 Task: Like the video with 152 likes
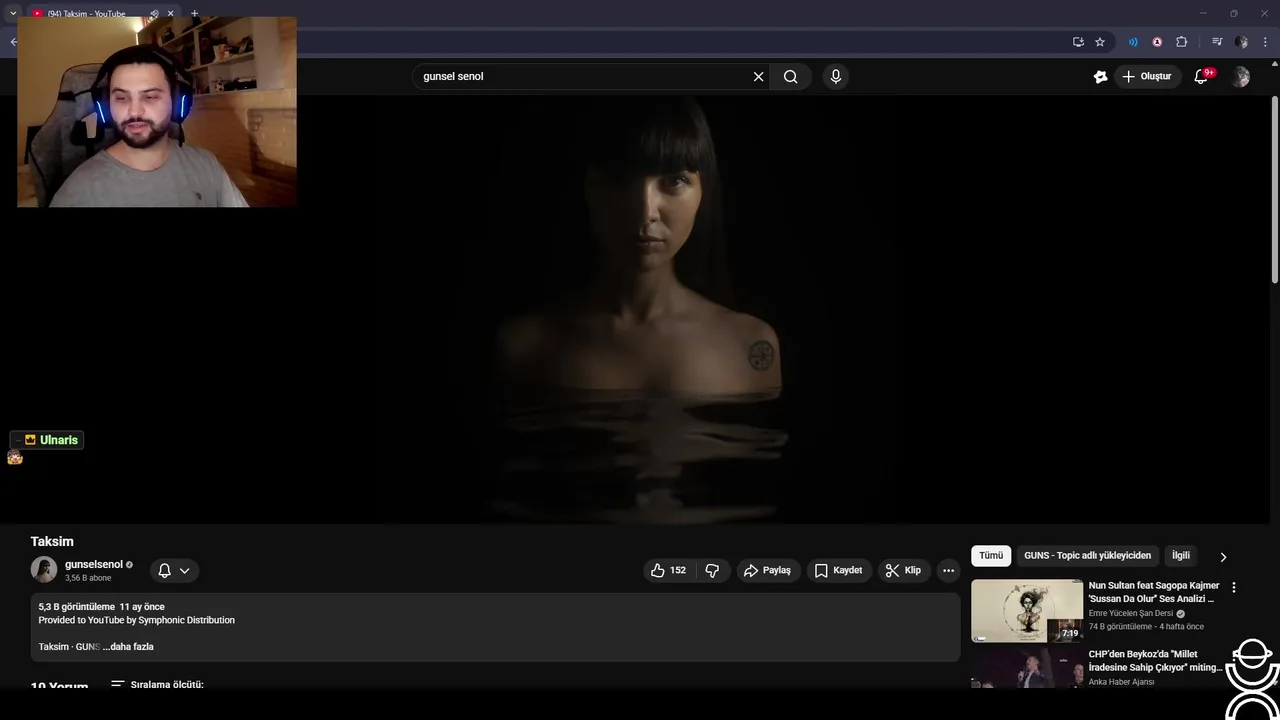pyautogui.click(x=668, y=570)
